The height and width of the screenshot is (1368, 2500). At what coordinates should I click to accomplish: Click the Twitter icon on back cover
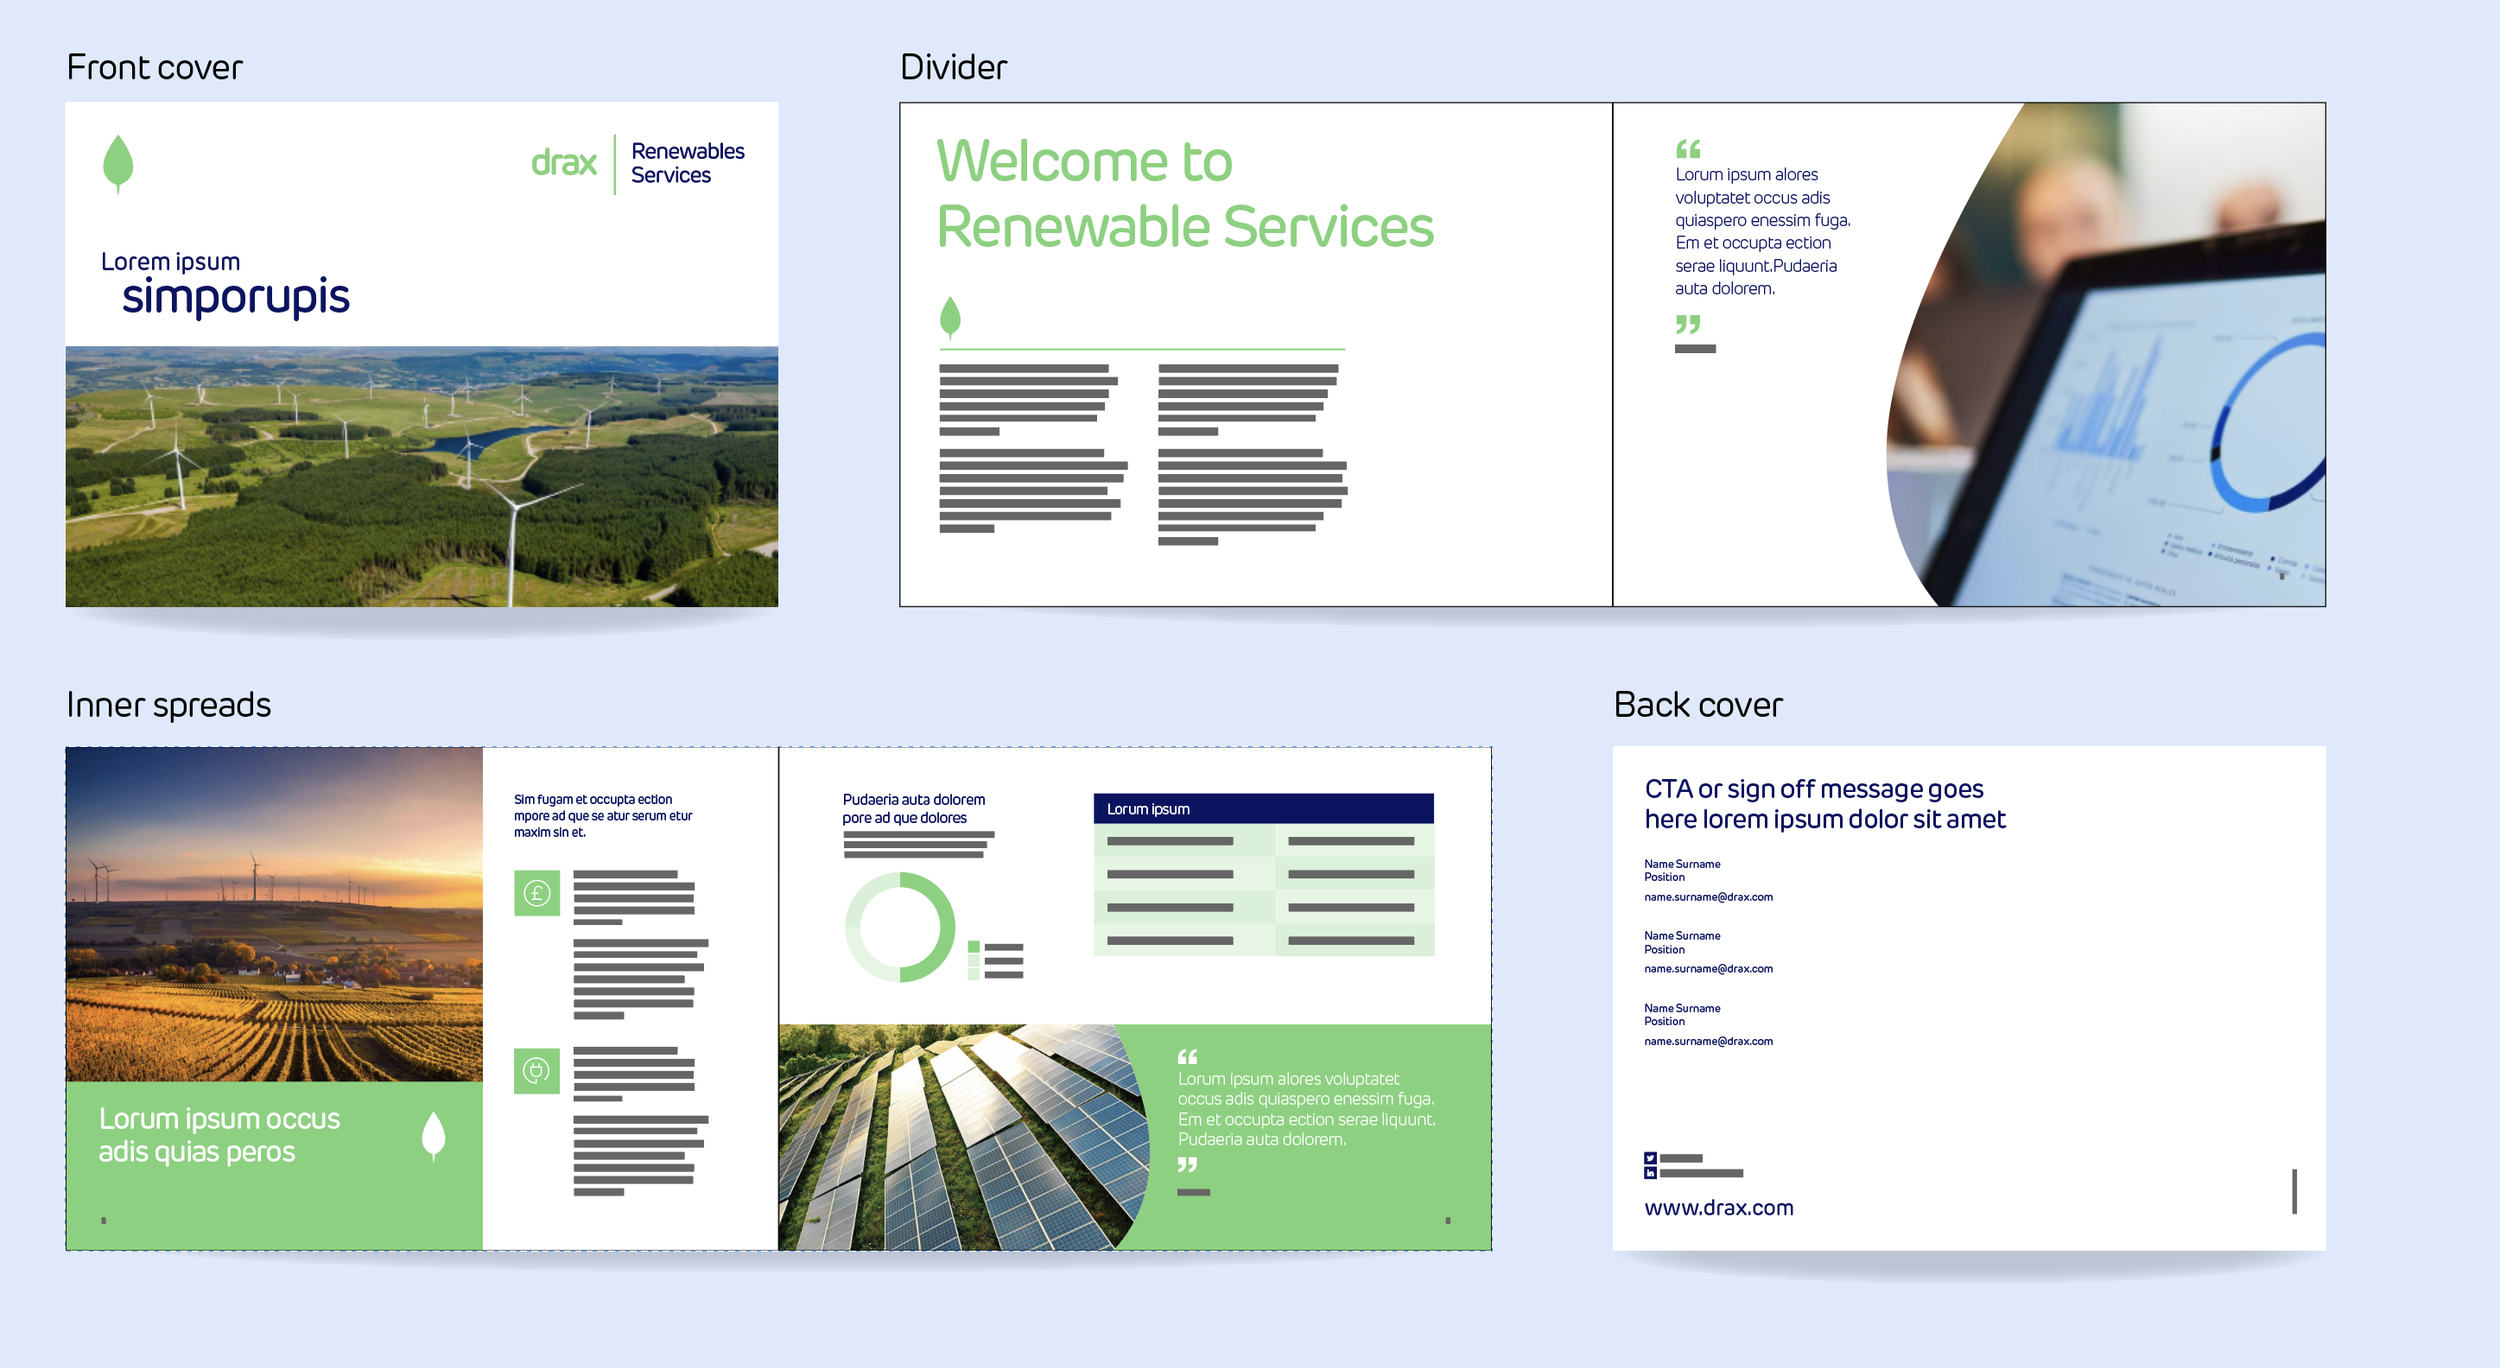1650,1158
